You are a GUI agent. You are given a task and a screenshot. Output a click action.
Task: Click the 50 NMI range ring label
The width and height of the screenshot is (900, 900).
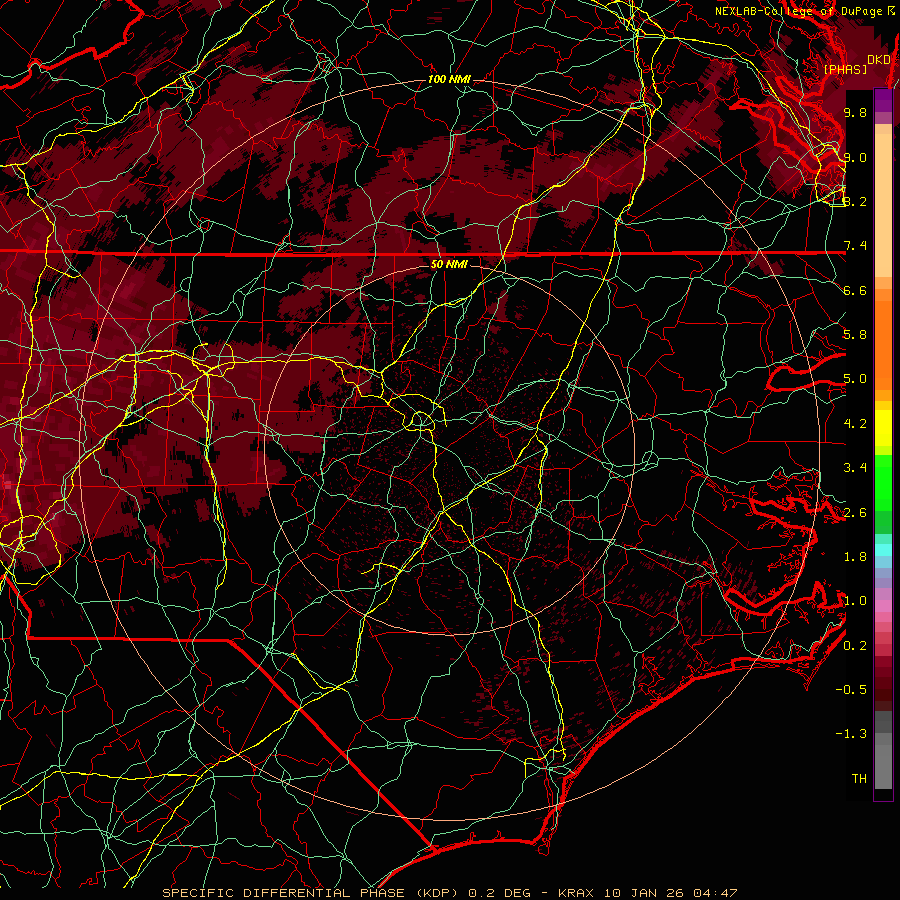point(449,264)
